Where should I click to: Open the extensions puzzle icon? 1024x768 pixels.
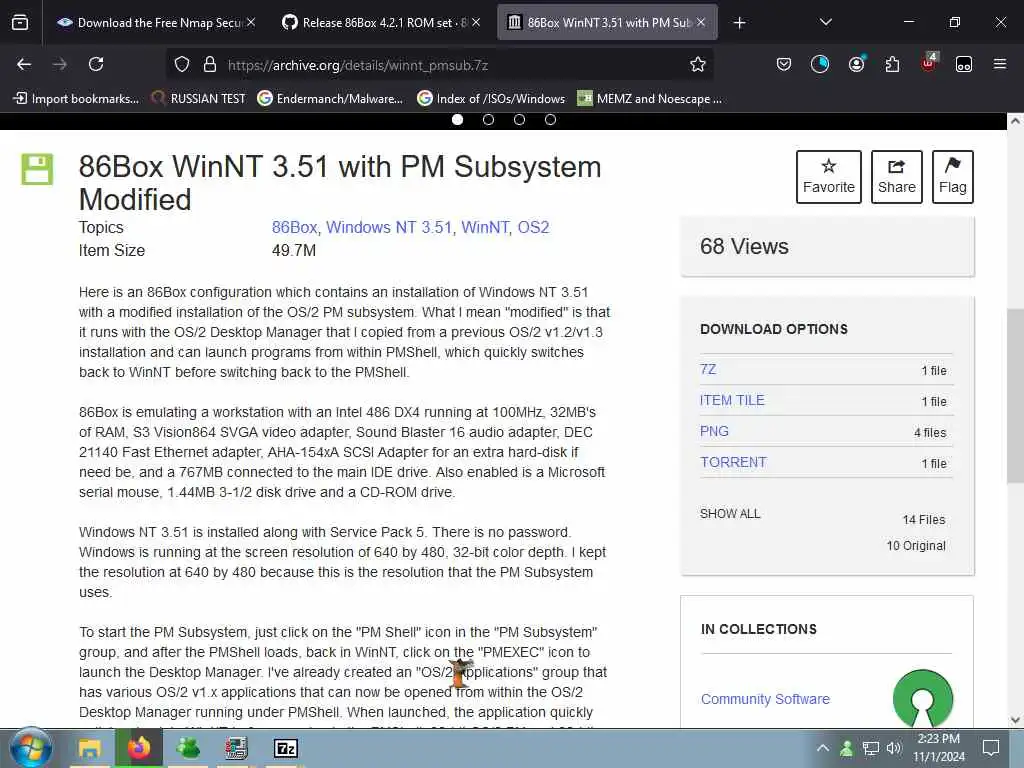click(892, 64)
